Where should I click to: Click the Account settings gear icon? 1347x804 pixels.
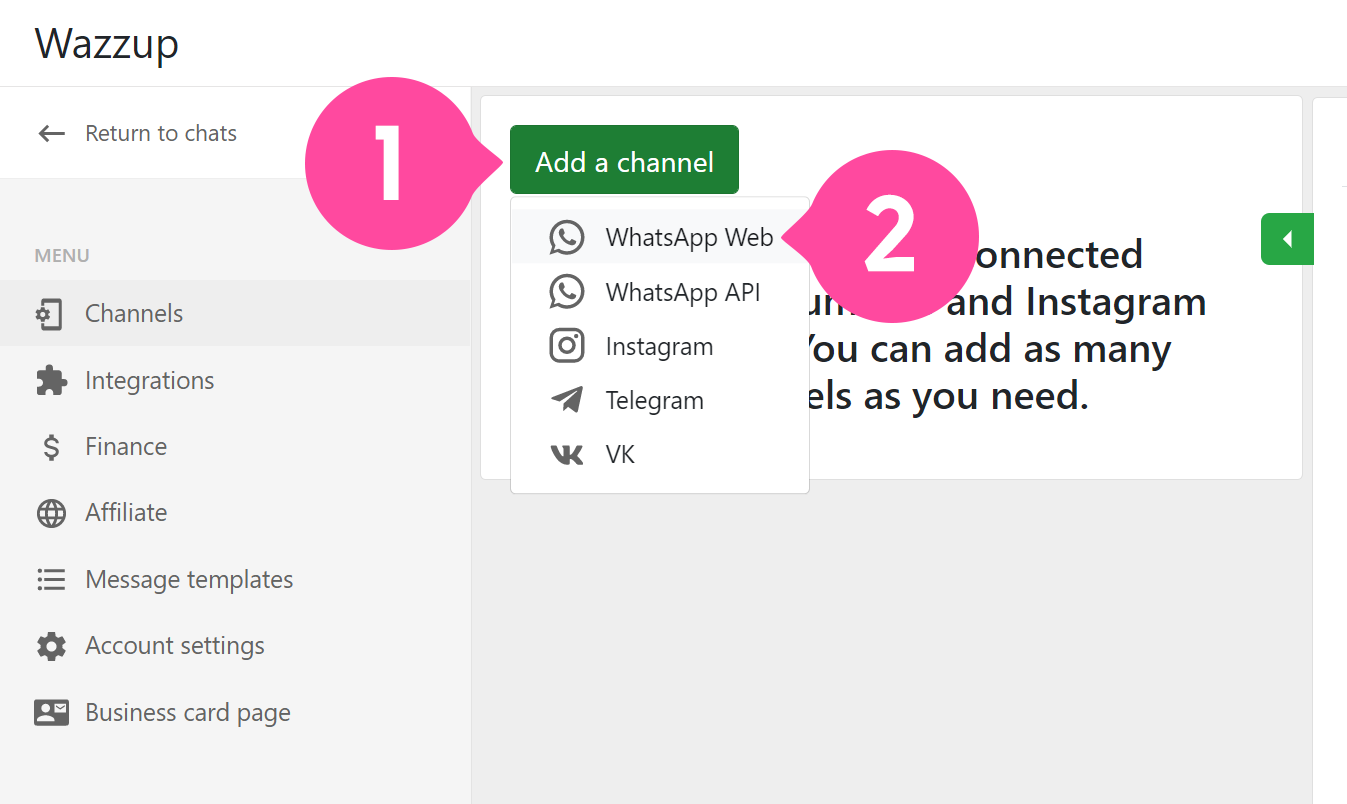tap(51, 646)
